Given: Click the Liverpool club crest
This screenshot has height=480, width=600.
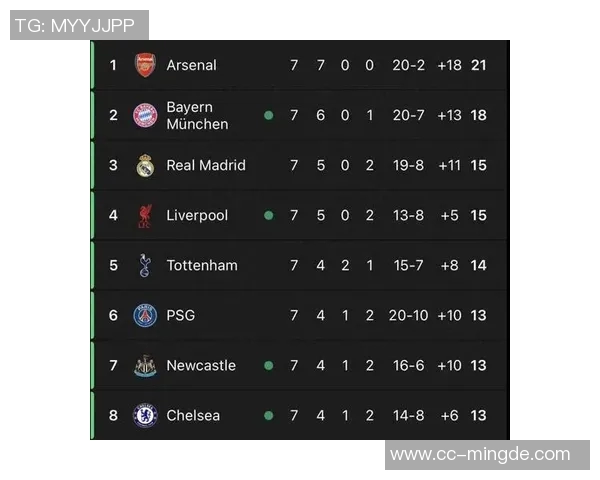Looking at the screenshot, I should coord(145,215).
